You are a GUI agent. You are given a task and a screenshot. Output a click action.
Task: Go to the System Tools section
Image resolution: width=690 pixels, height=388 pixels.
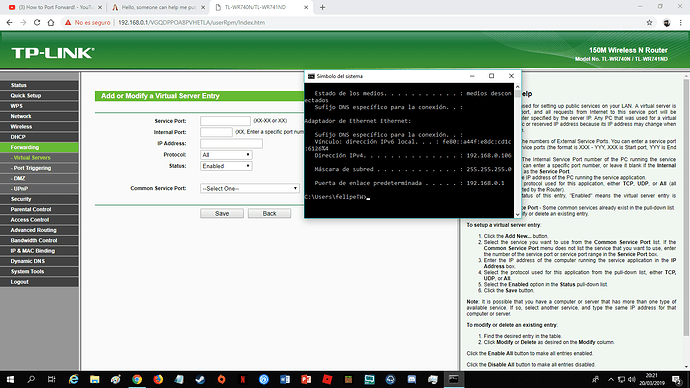pos(27,271)
